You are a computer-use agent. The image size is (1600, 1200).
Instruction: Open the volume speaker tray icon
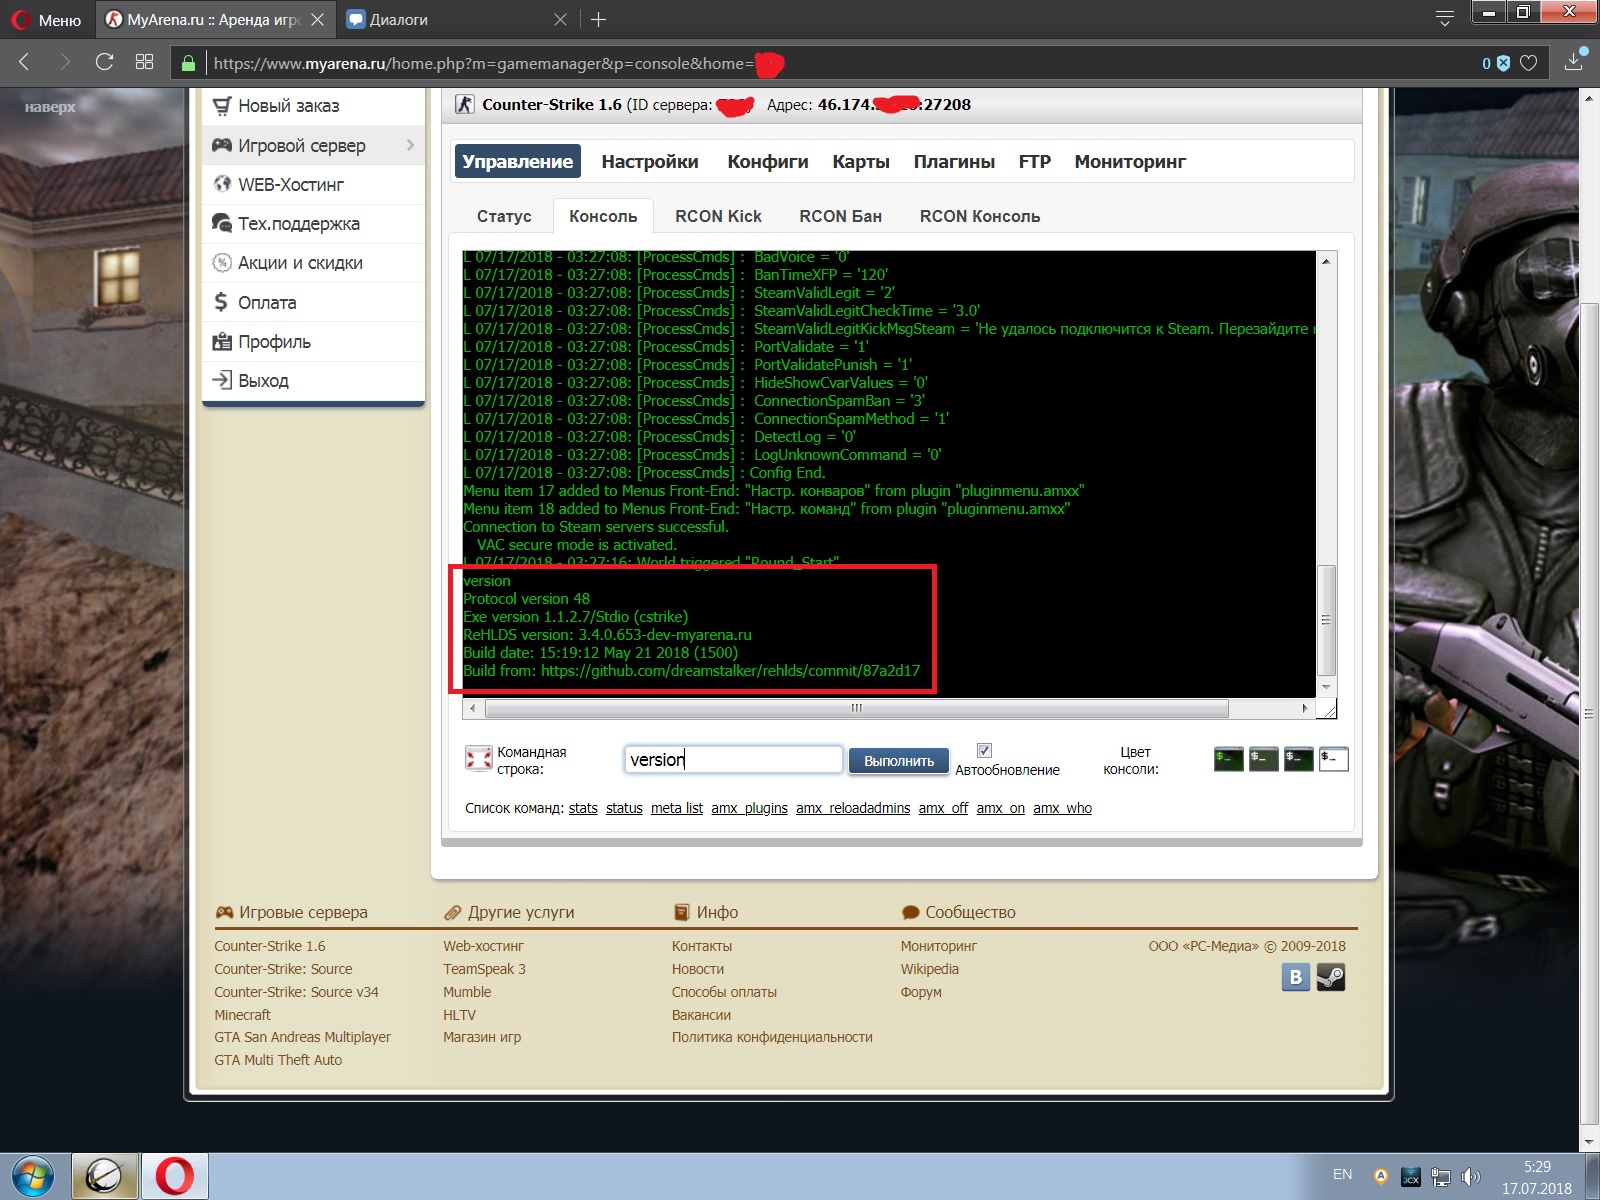click(1470, 1176)
